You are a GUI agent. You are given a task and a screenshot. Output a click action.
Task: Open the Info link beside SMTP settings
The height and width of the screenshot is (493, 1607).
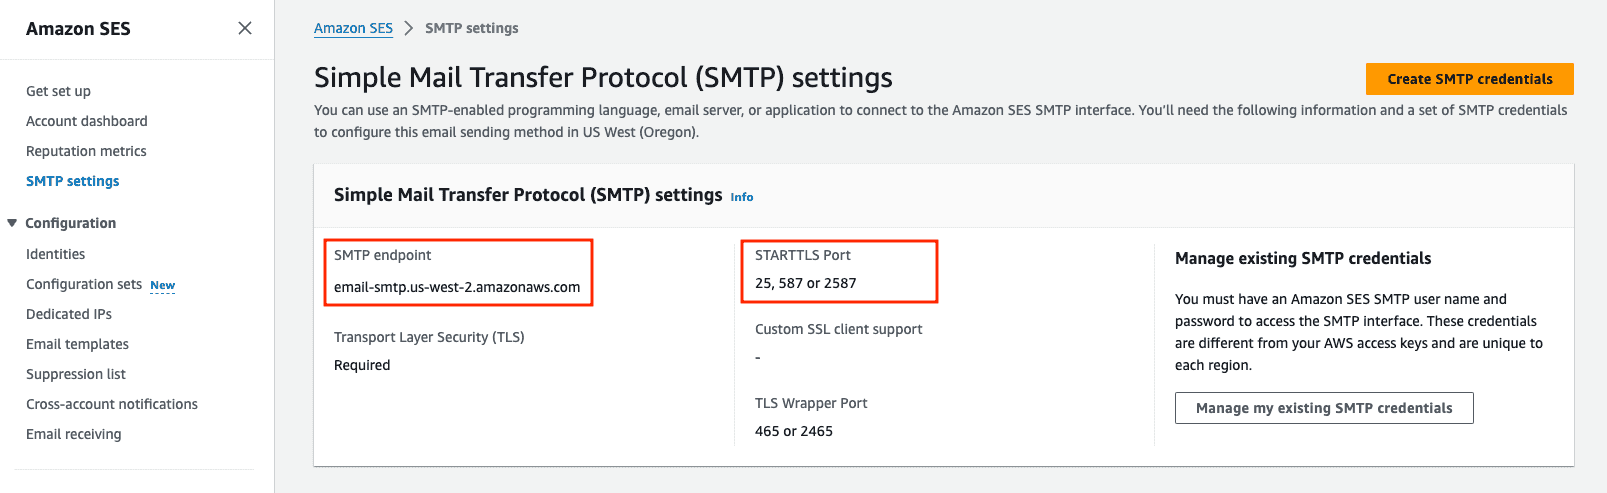pos(742,197)
